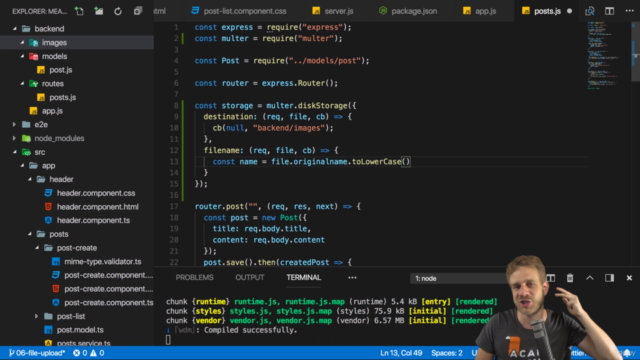Viewport: 640px width, 360px height.
Task: Click 'diskStorage' in line 8
Action: pyautogui.click(x=322, y=106)
